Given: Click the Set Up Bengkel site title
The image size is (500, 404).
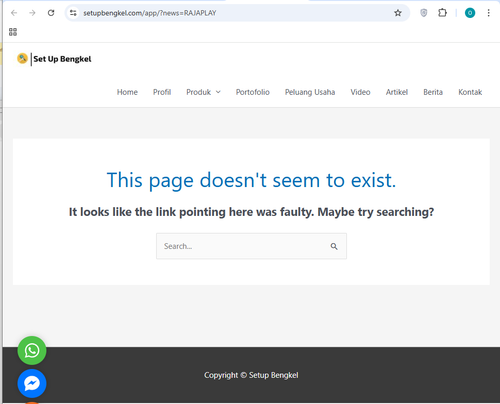Looking at the screenshot, I should [x=62, y=59].
